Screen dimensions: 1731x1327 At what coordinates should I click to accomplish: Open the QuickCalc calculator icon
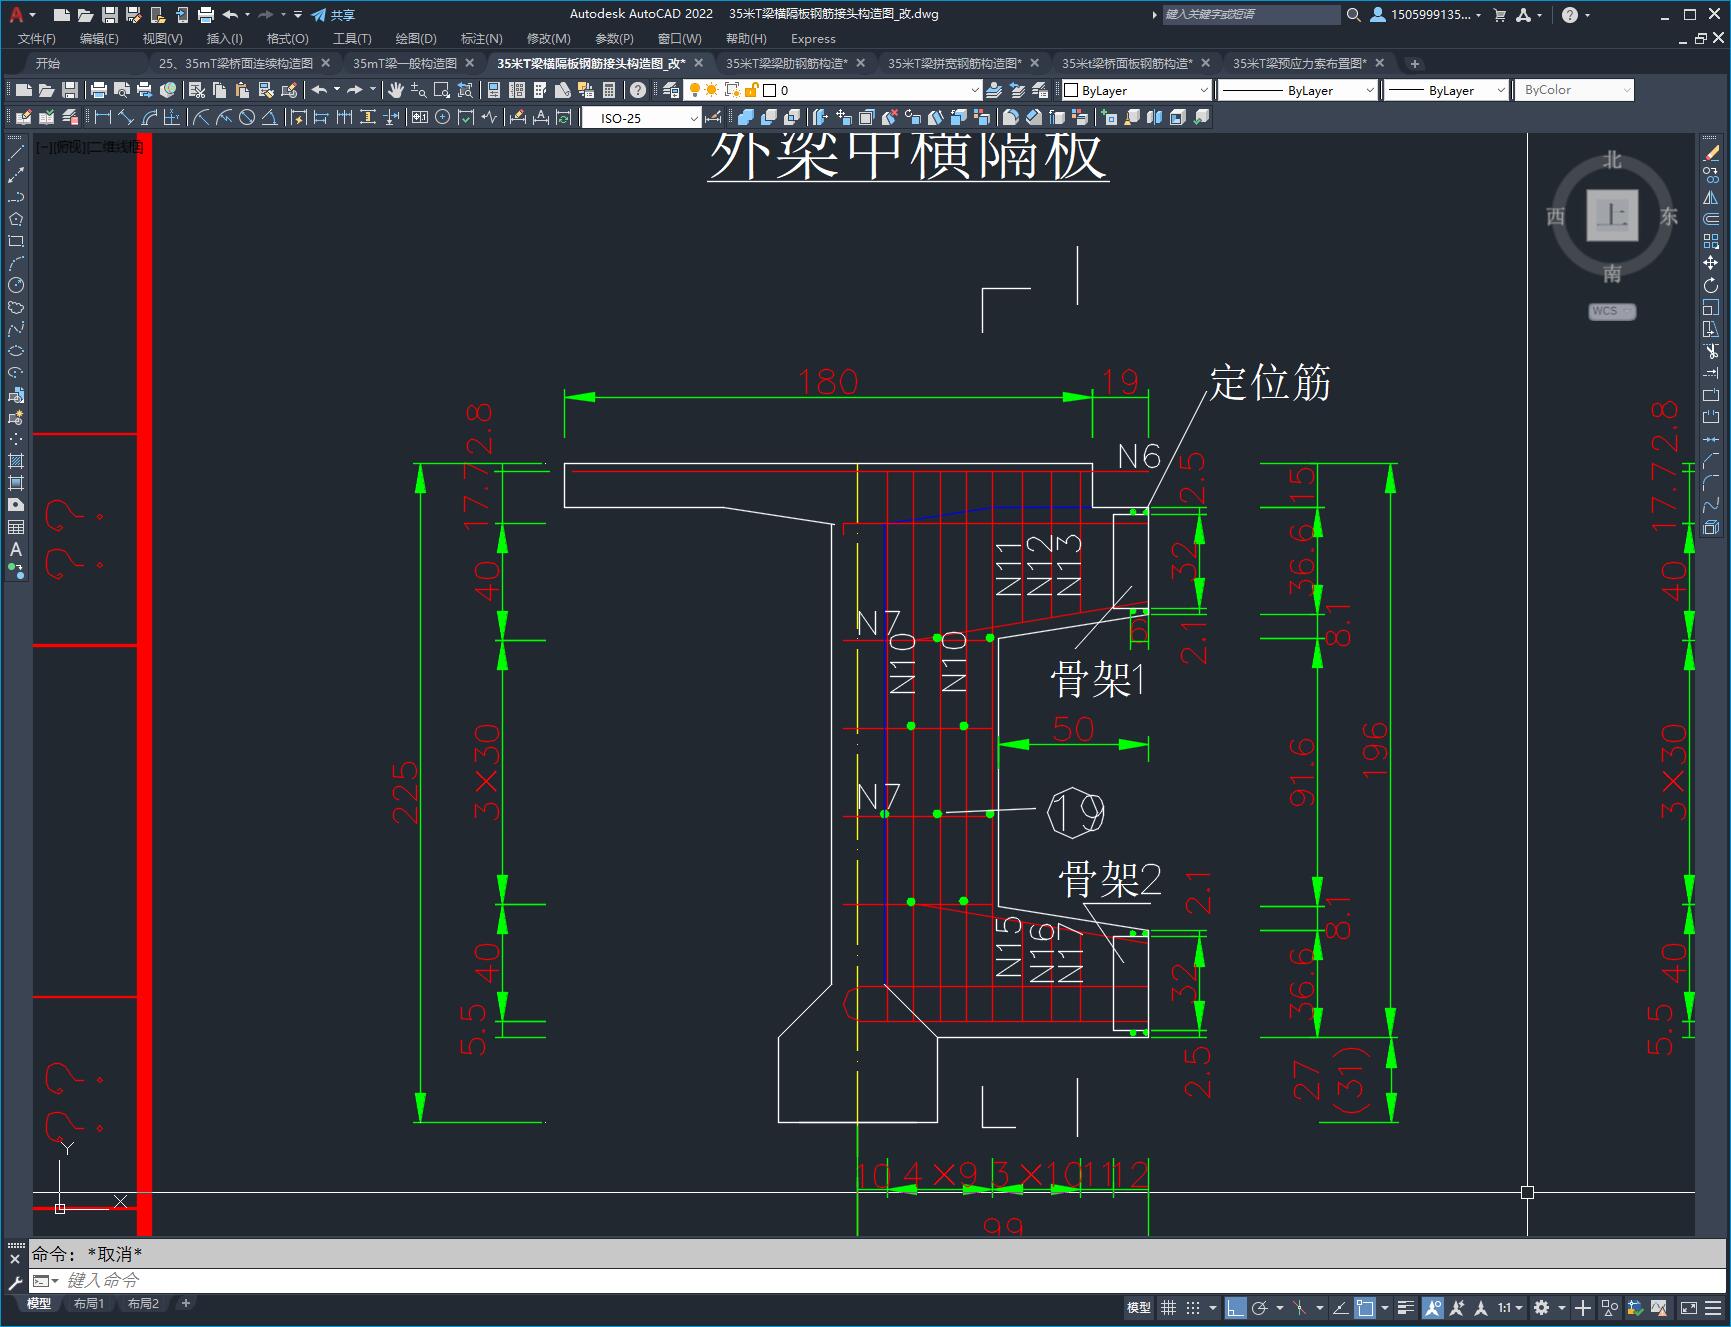609,90
